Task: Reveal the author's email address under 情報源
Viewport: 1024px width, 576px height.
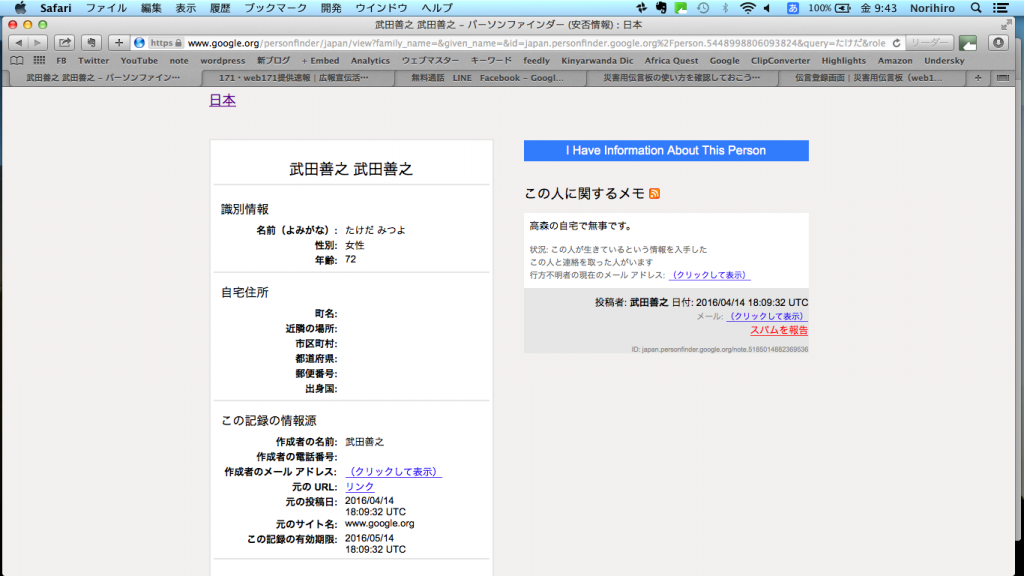Action: pyautogui.click(x=393, y=472)
